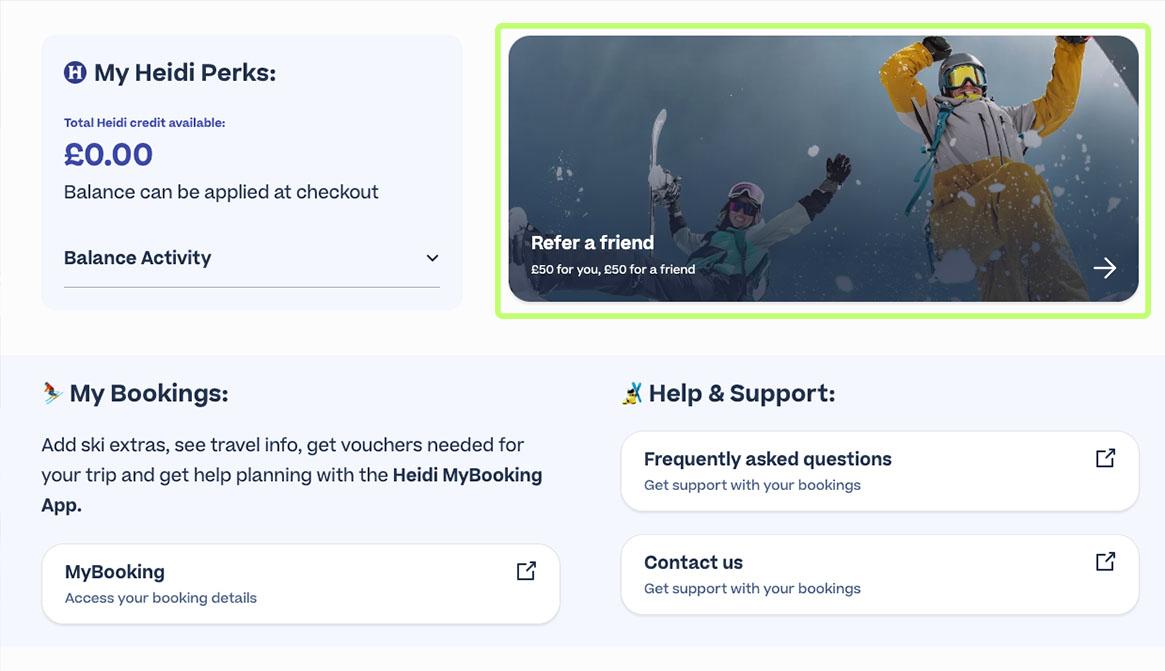Click the skier icon beside My Bookings

(52, 393)
